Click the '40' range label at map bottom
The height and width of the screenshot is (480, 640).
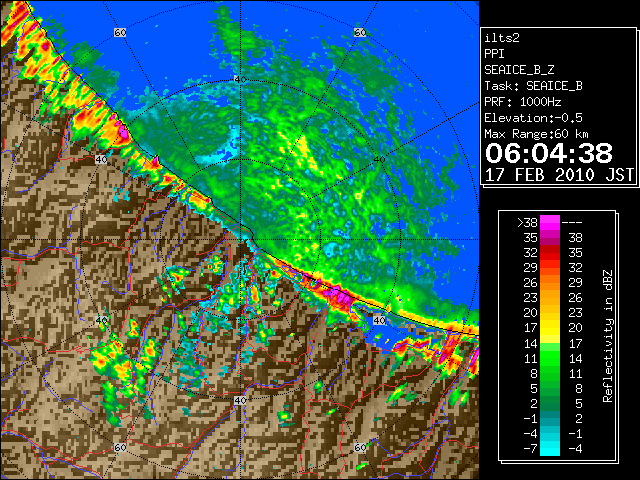click(x=240, y=400)
